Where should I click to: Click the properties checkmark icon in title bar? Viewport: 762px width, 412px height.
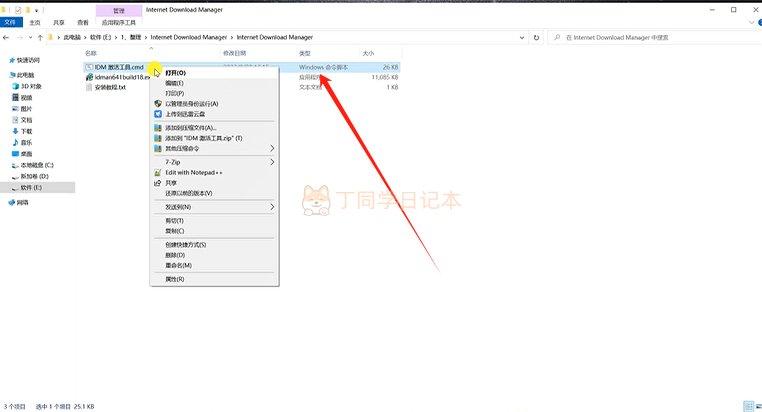(18, 10)
